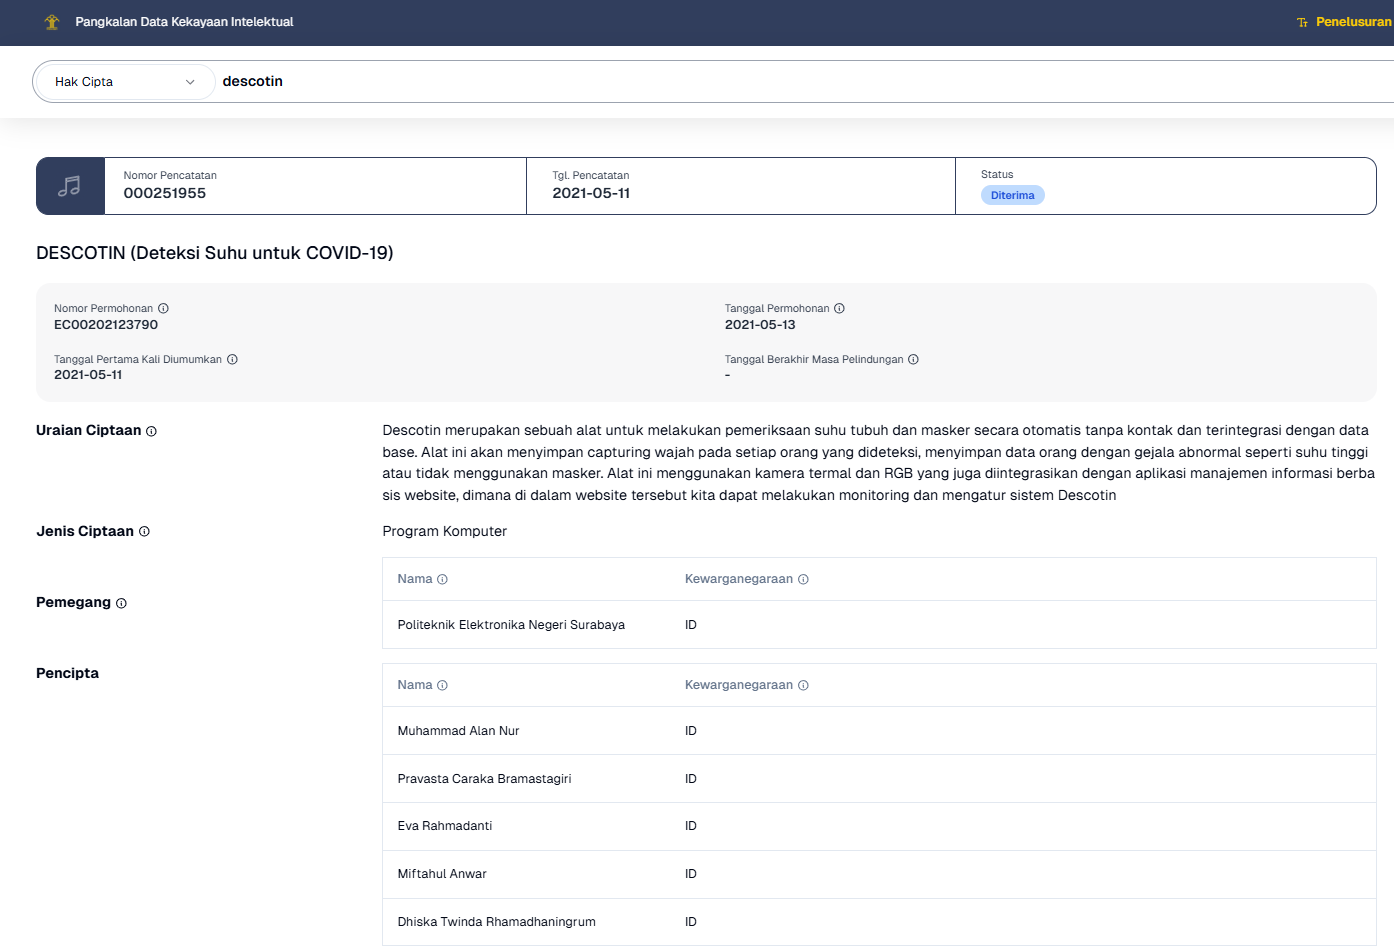Viewport: 1394px width, 946px height.
Task: Click Pangkalan Data Kekayaan Intelektual title
Action: point(184,22)
